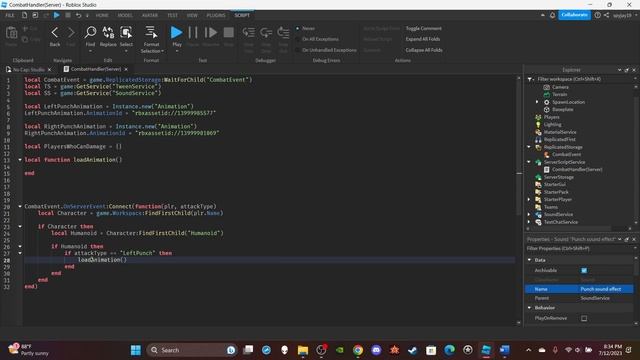Screen dimensions: 640x360
Task: Click the Step Out debugger icon
Action: point(283,33)
